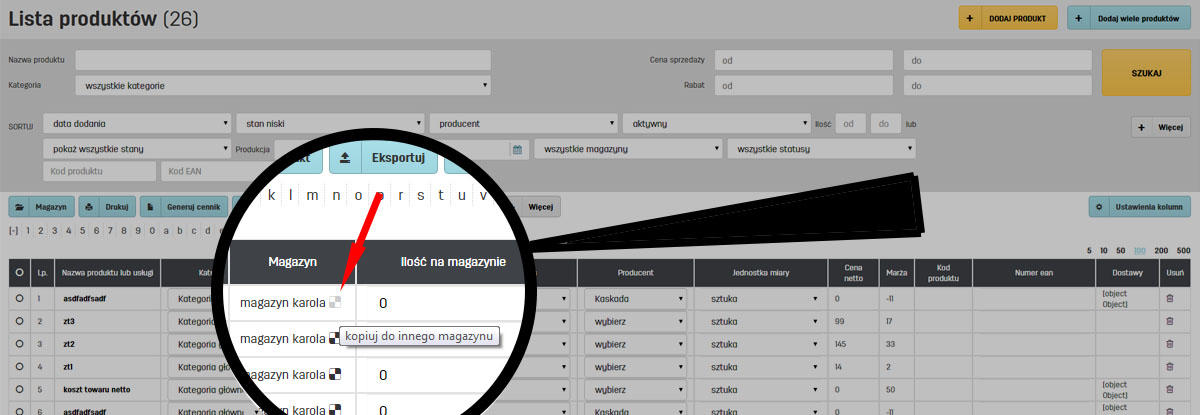Screen dimensions: 1200x415
Task: Select the radio circle for row 1
Action: pyautogui.click(x=19, y=298)
